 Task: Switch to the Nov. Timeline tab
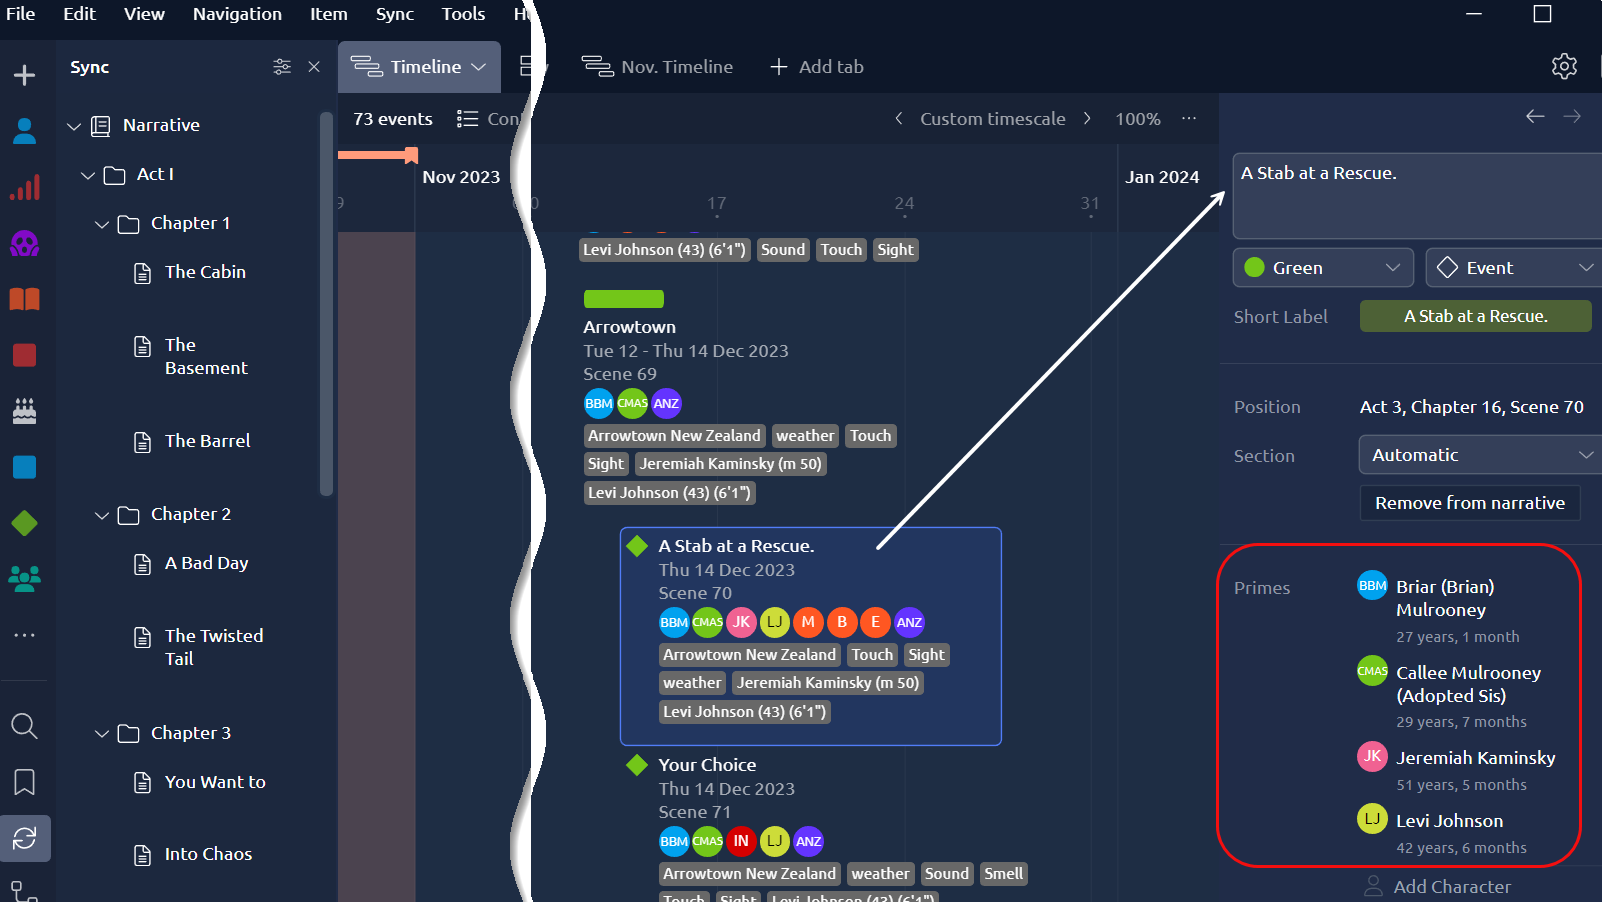pyautogui.click(x=658, y=67)
